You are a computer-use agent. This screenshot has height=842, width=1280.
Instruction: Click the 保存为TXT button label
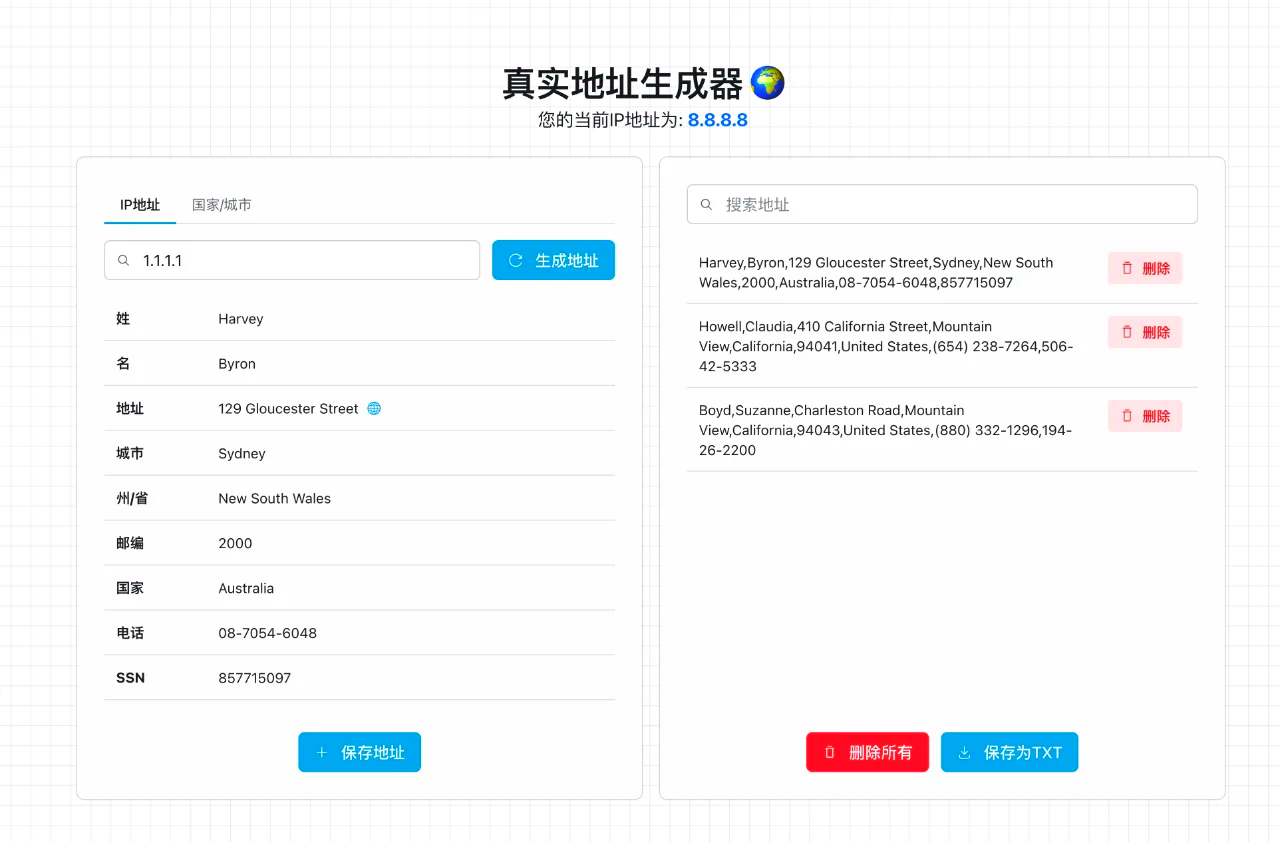pyautogui.click(x=1023, y=752)
